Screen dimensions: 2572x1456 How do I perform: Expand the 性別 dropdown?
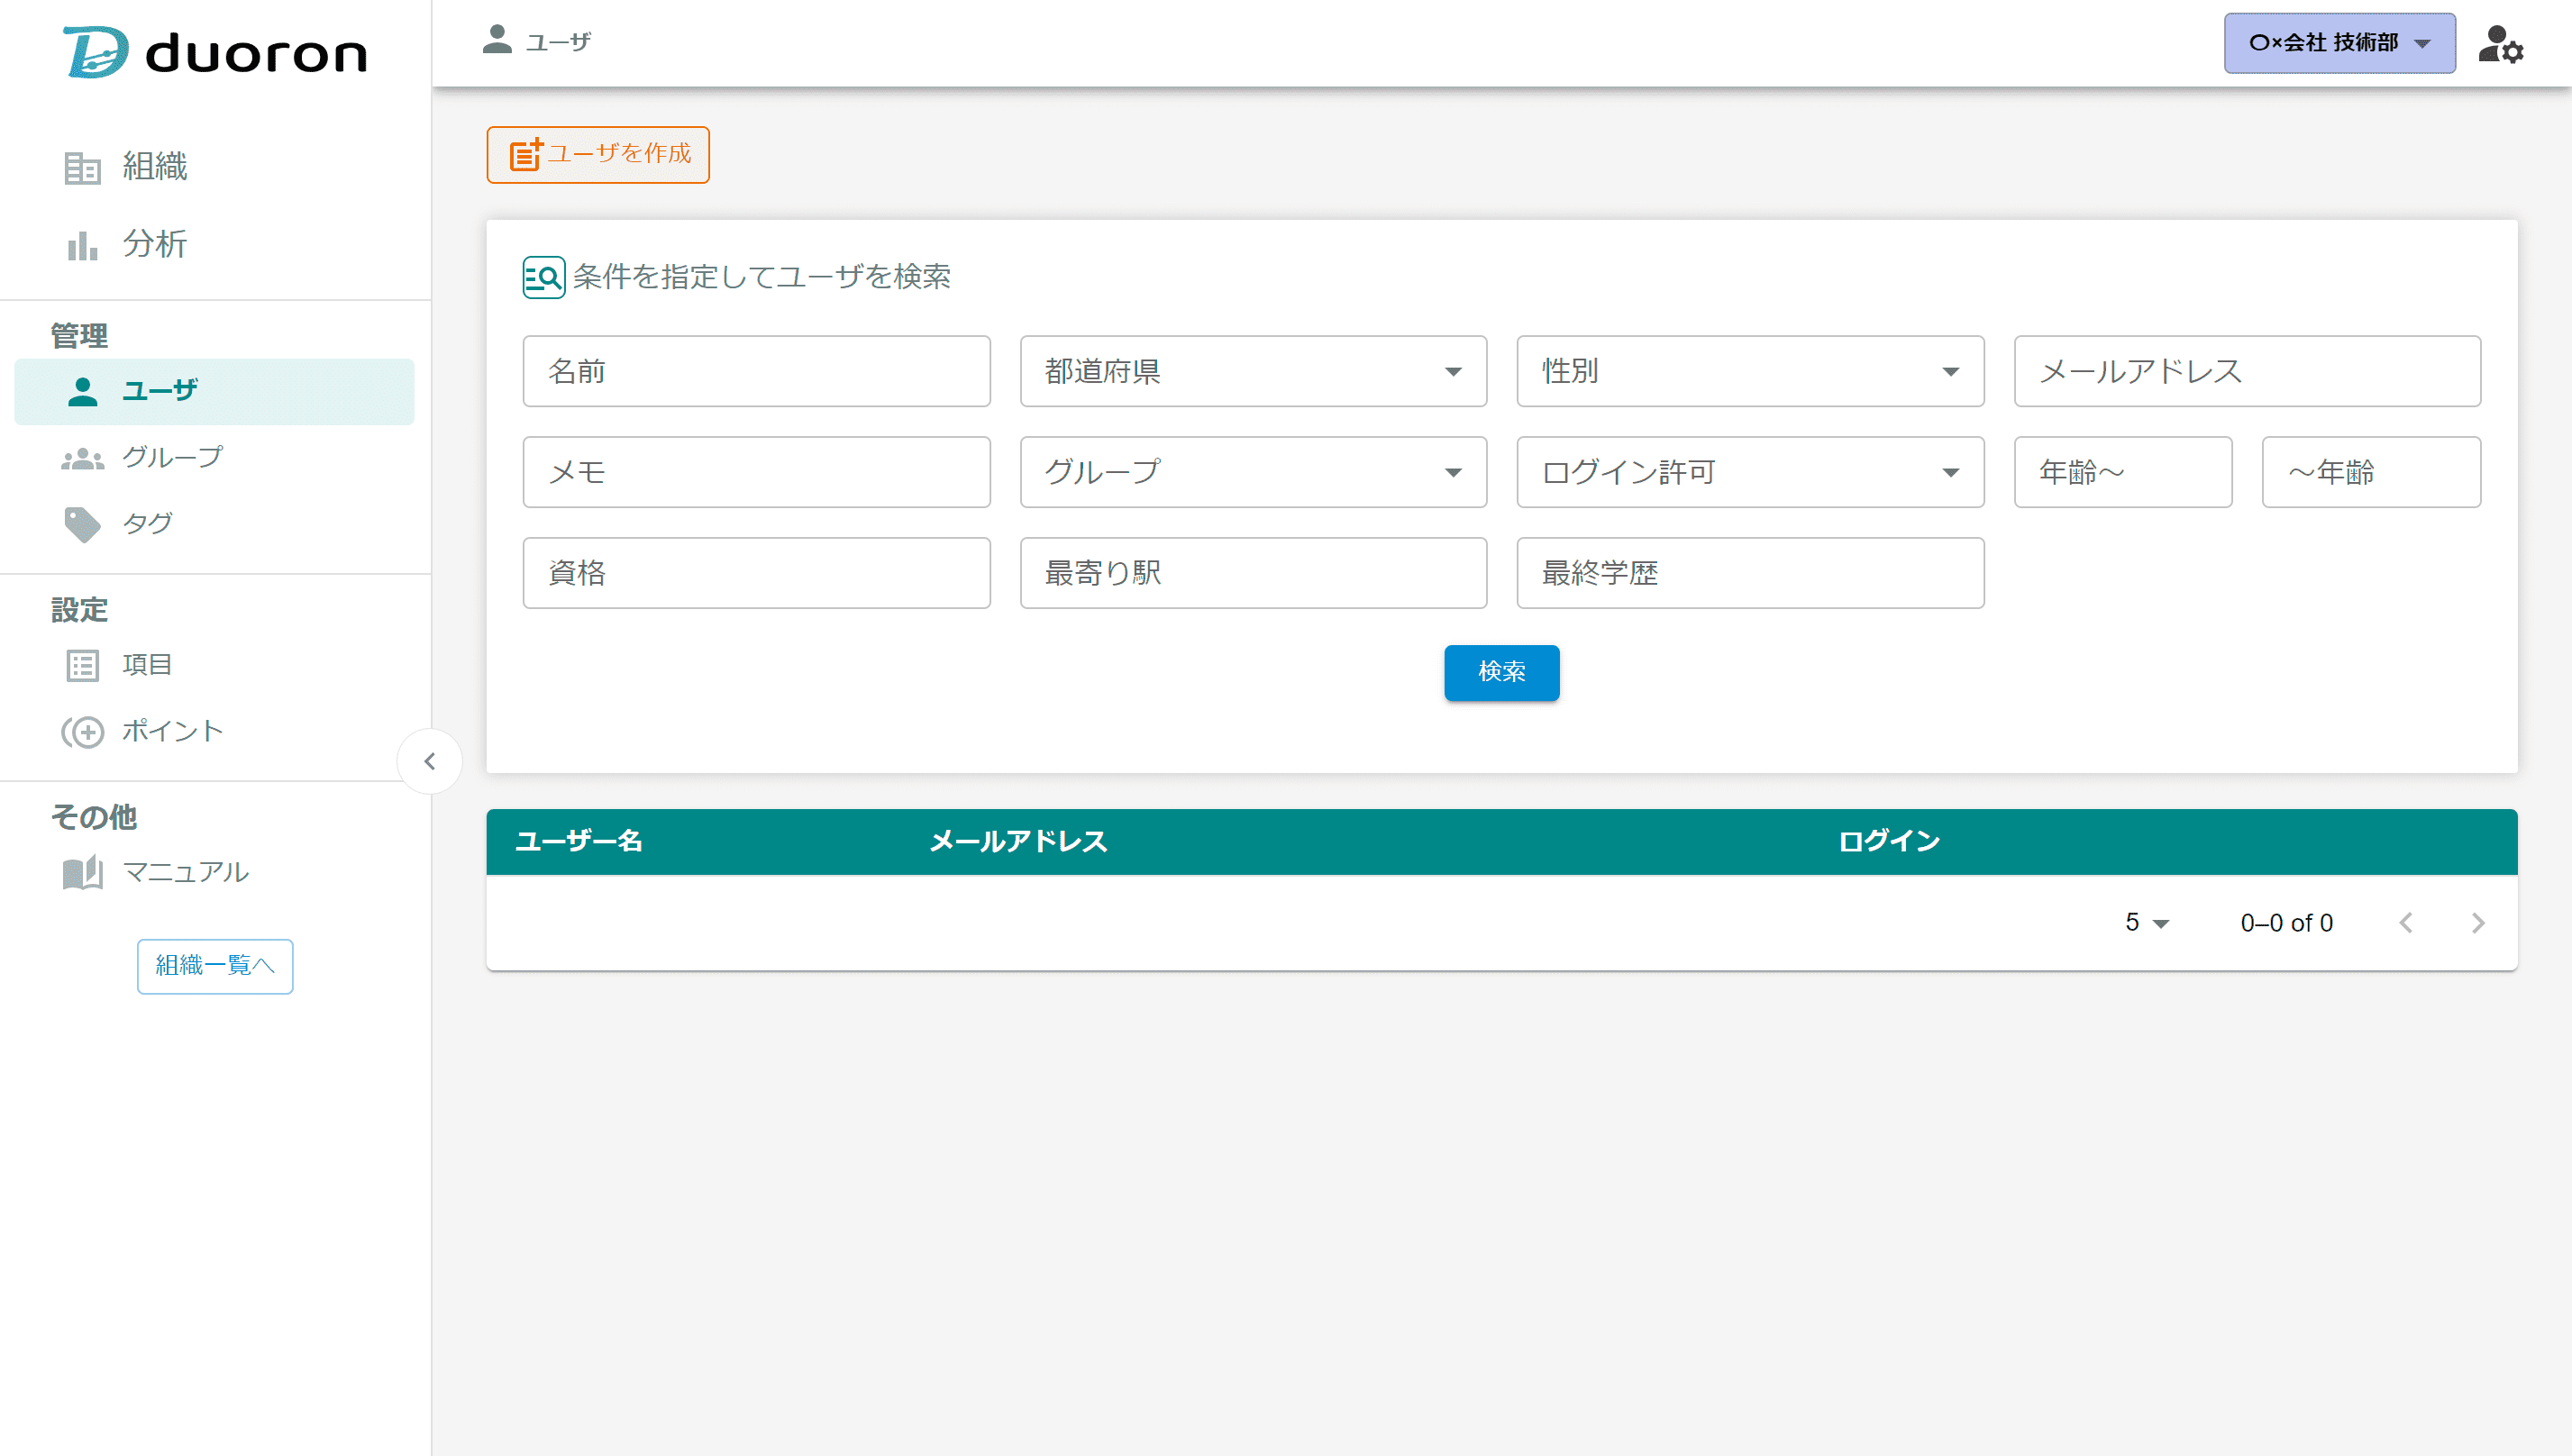(x=1750, y=371)
